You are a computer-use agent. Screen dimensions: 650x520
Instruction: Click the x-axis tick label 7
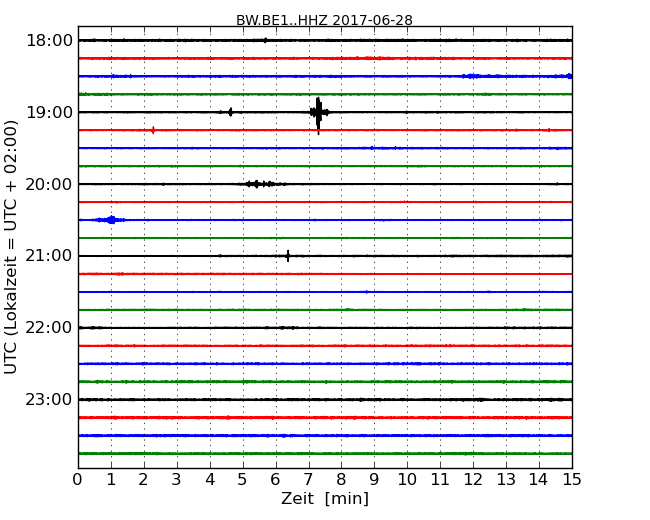click(308, 479)
